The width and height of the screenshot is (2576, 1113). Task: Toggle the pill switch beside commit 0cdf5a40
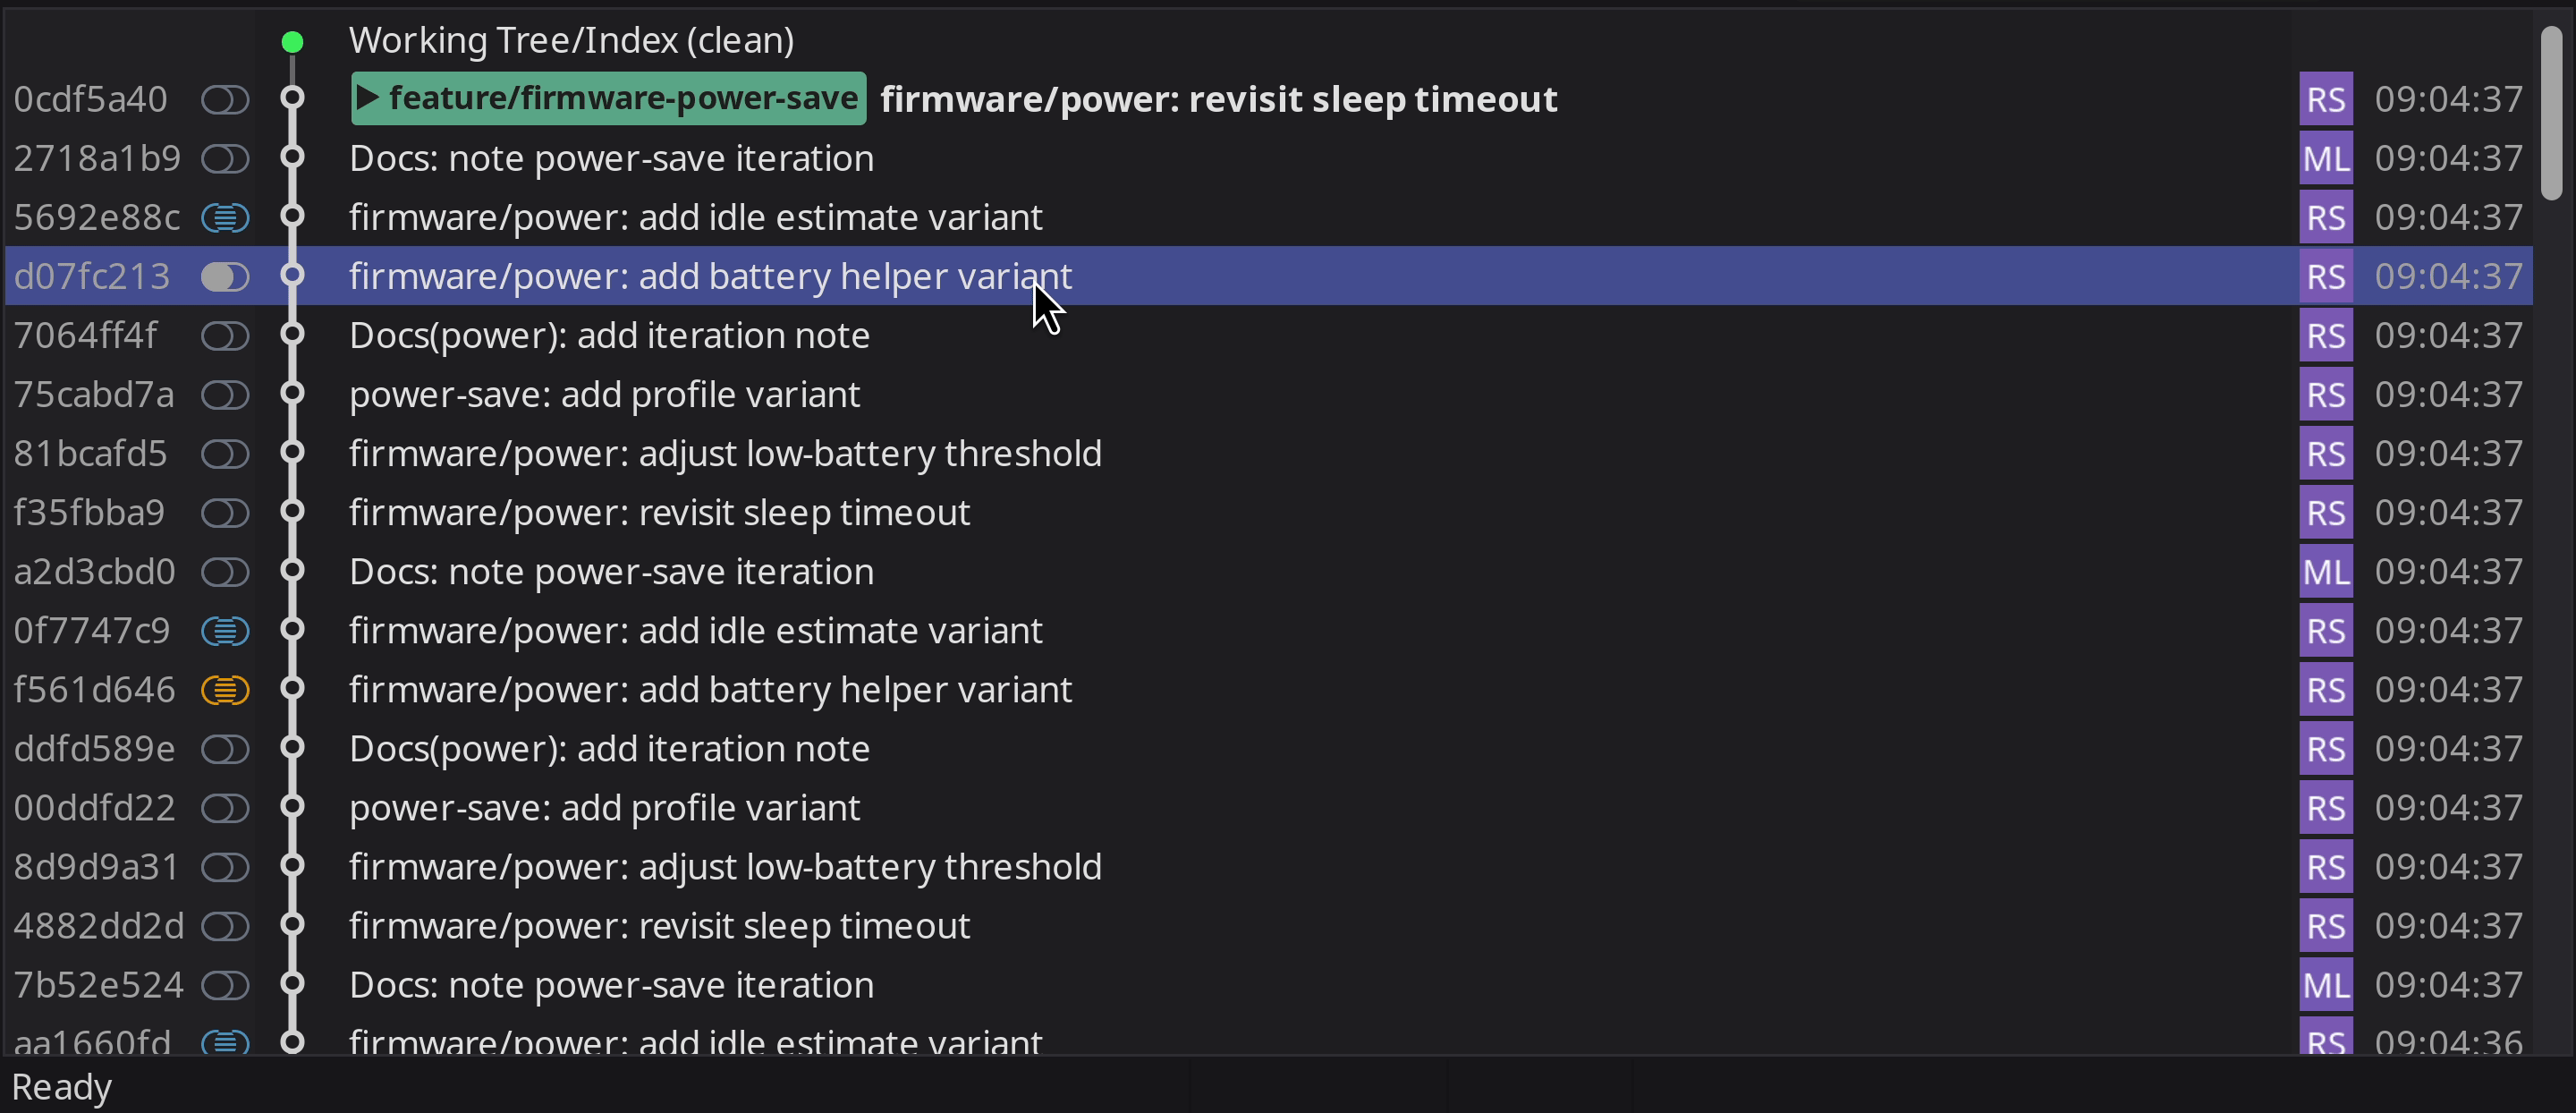point(225,99)
